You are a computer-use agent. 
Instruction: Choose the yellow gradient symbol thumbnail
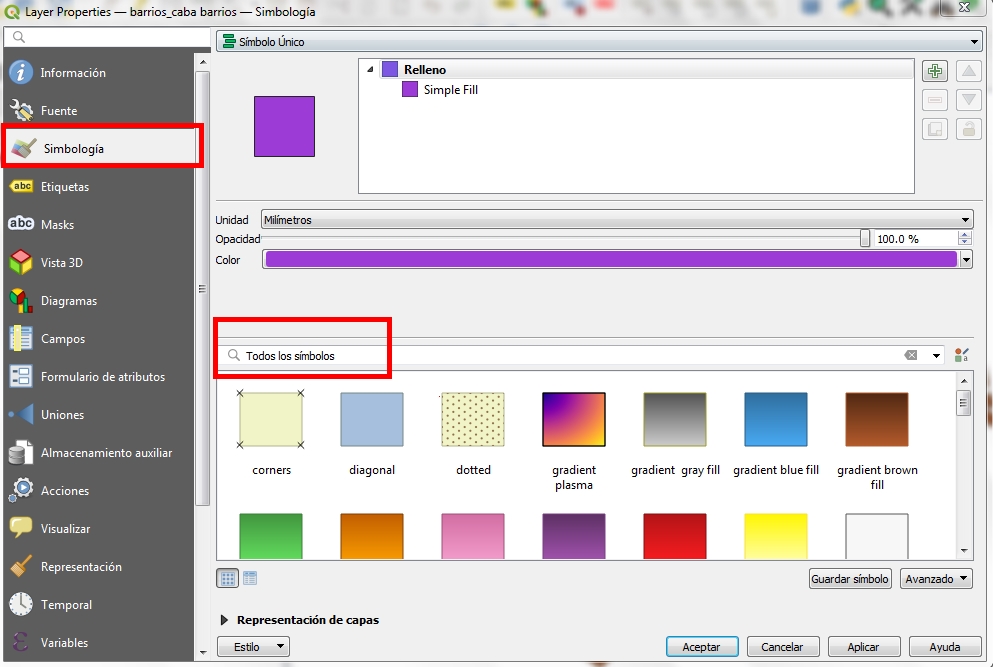[776, 536]
